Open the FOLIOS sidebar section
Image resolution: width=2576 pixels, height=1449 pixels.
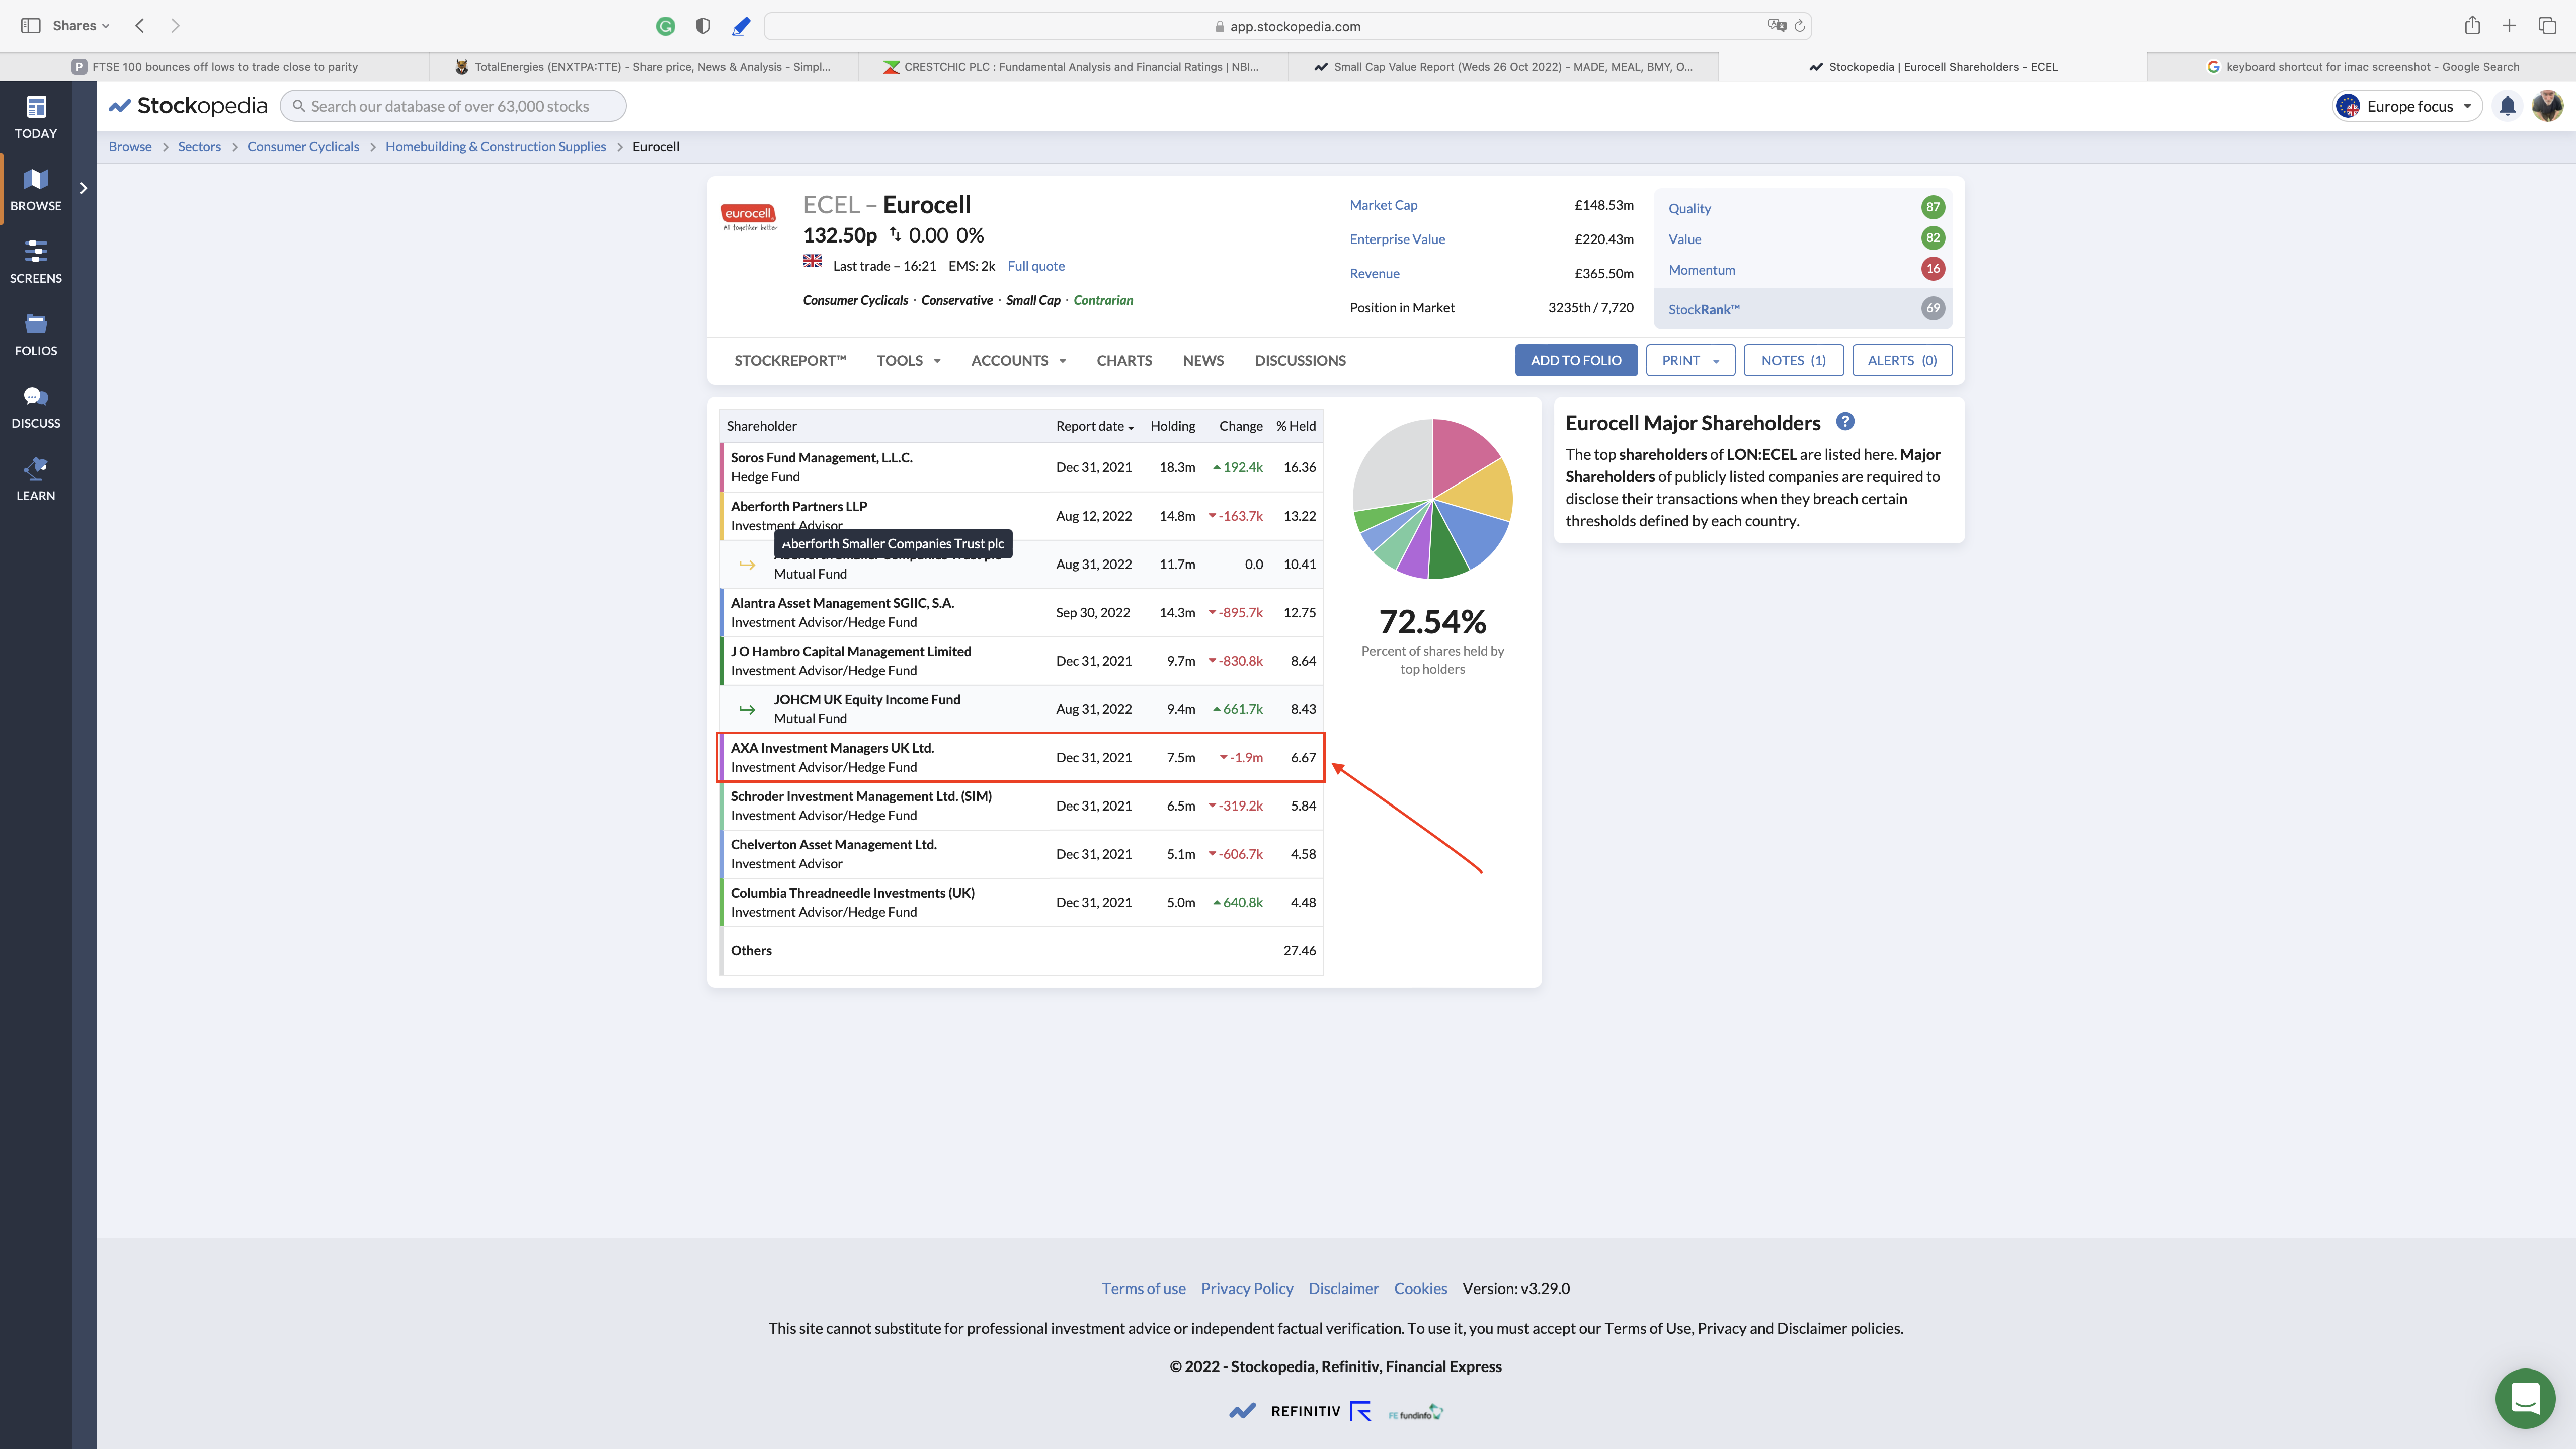[x=36, y=335]
